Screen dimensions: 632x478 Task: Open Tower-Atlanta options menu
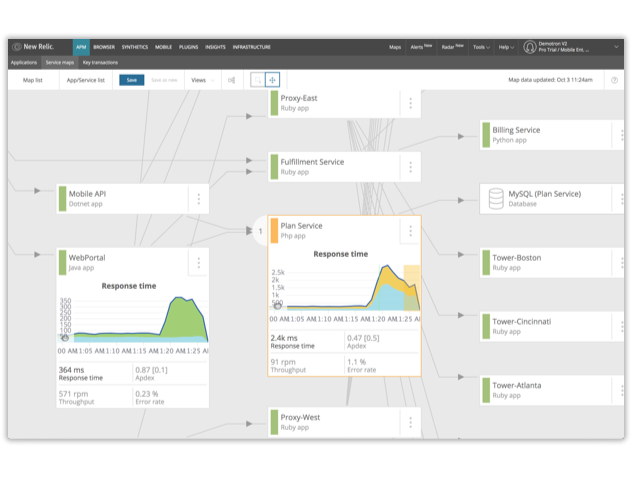click(622, 391)
